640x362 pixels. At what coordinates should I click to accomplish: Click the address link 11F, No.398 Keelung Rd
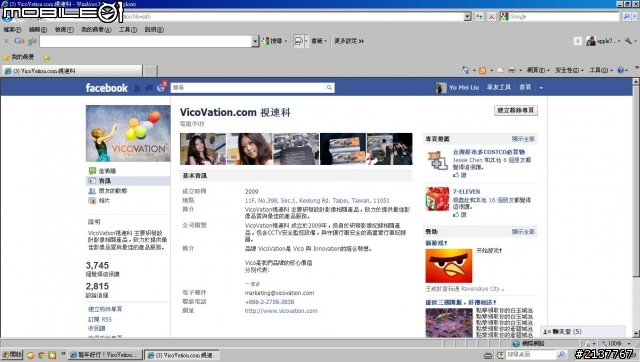[317, 201]
